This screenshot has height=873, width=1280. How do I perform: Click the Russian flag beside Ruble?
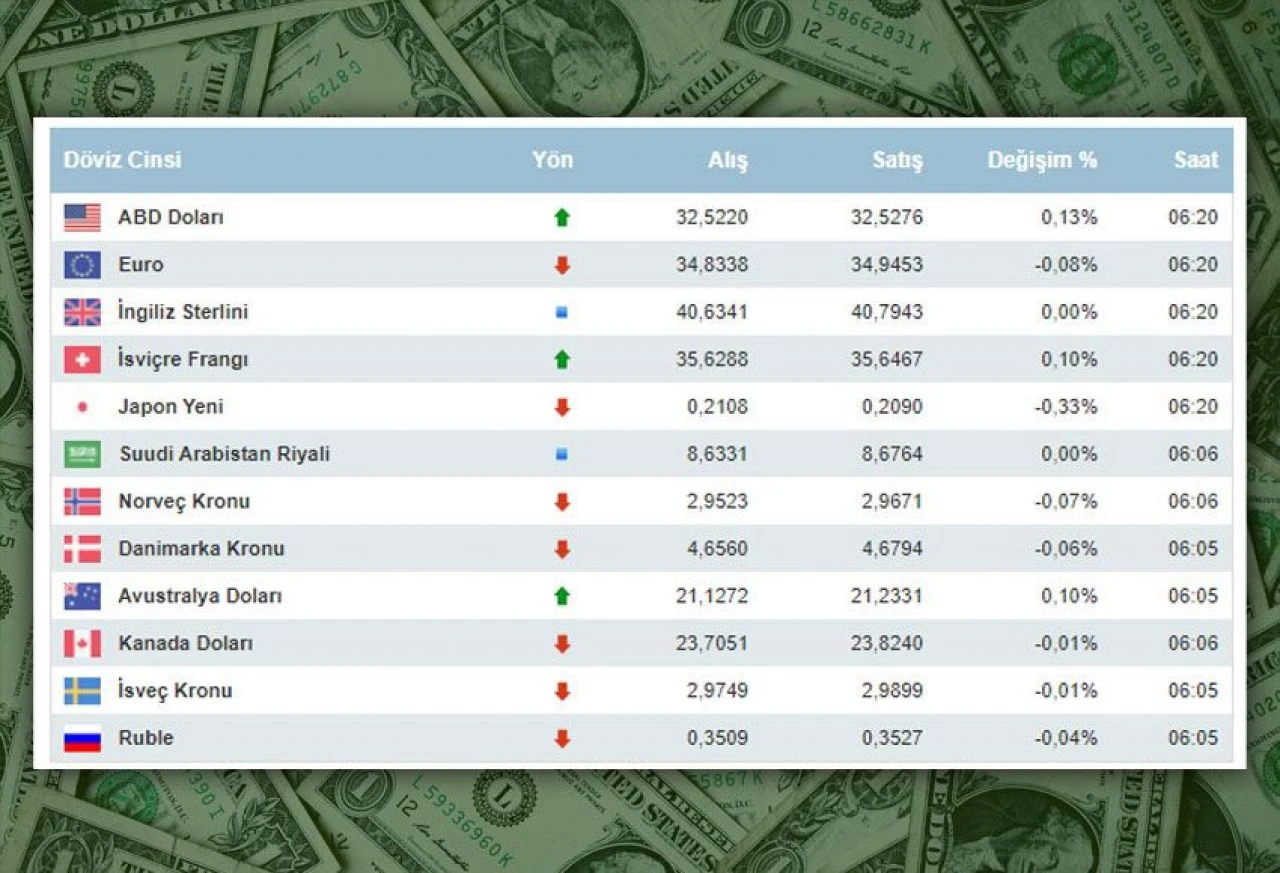coord(82,739)
